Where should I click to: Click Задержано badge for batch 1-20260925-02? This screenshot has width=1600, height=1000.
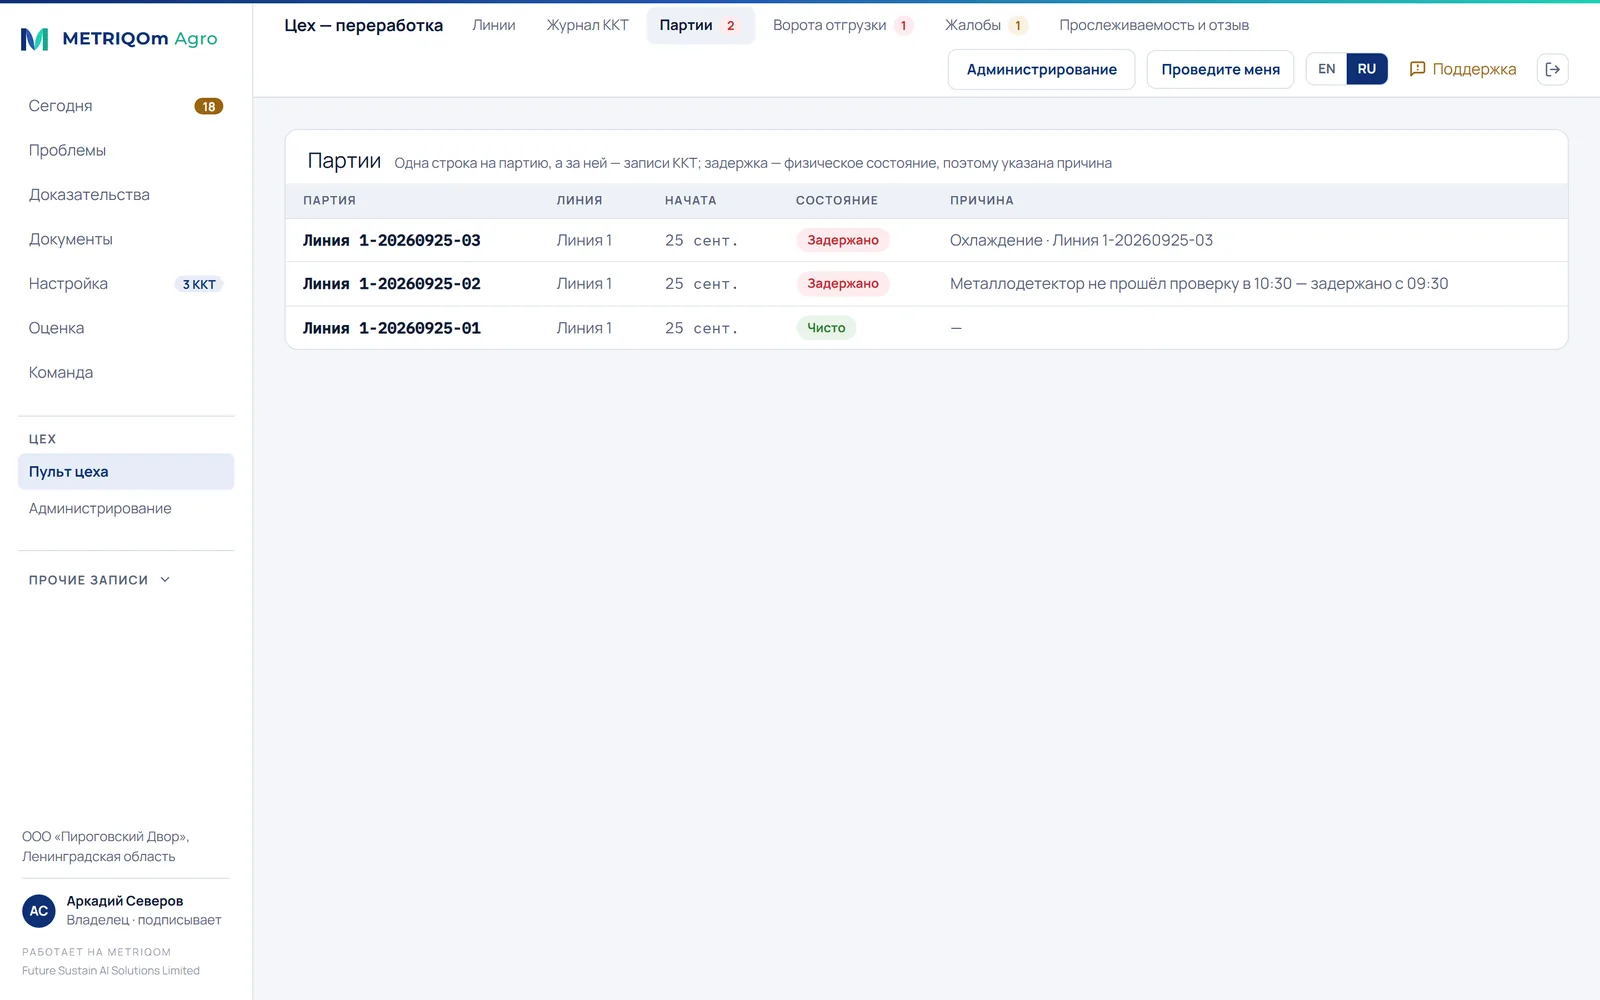click(843, 284)
